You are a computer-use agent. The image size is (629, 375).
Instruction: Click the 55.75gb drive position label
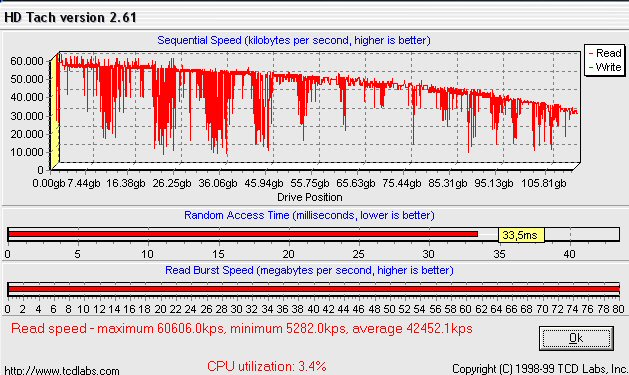310,183
